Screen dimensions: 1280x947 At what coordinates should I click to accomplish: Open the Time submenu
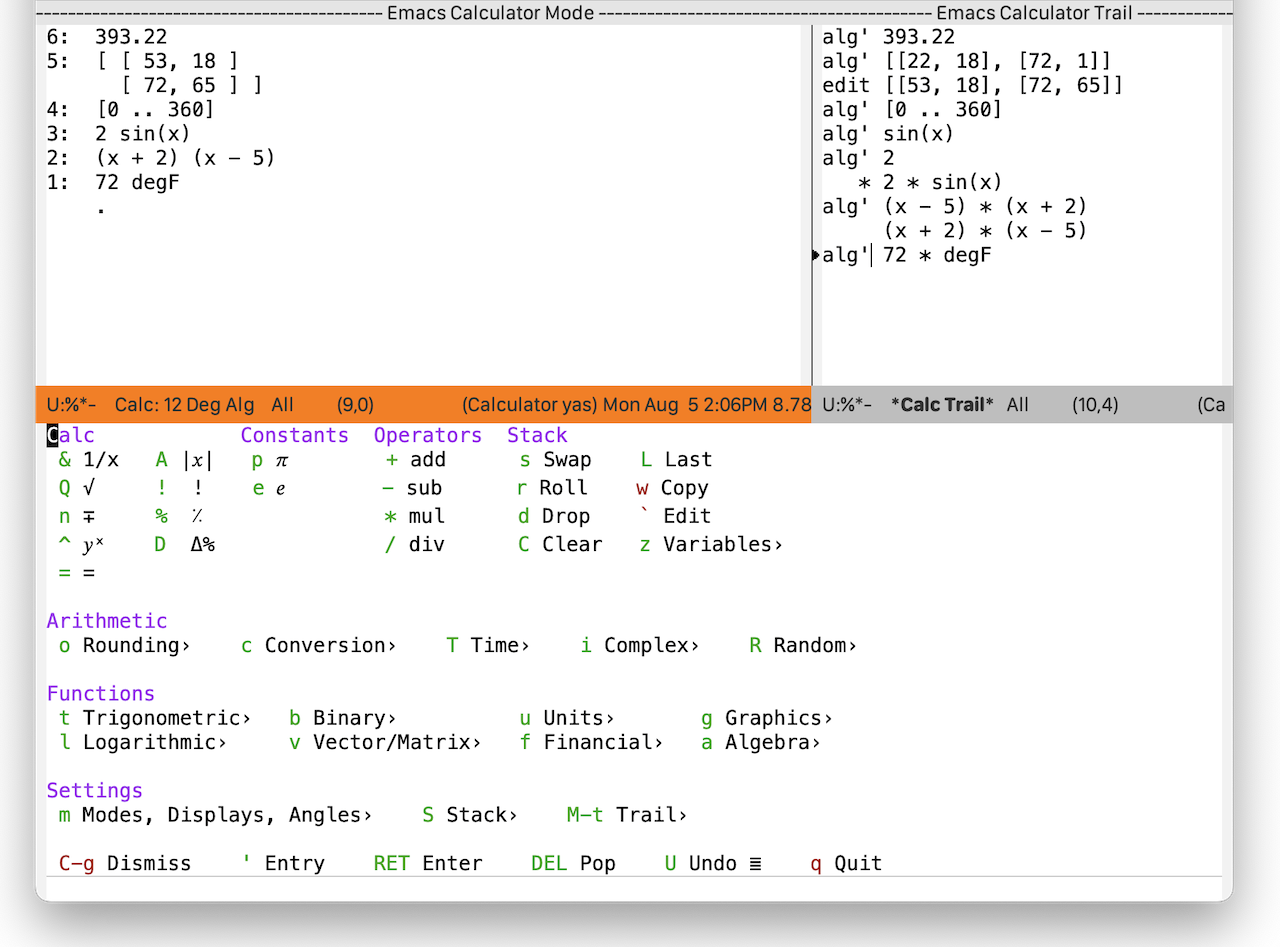pyautogui.click(x=488, y=646)
